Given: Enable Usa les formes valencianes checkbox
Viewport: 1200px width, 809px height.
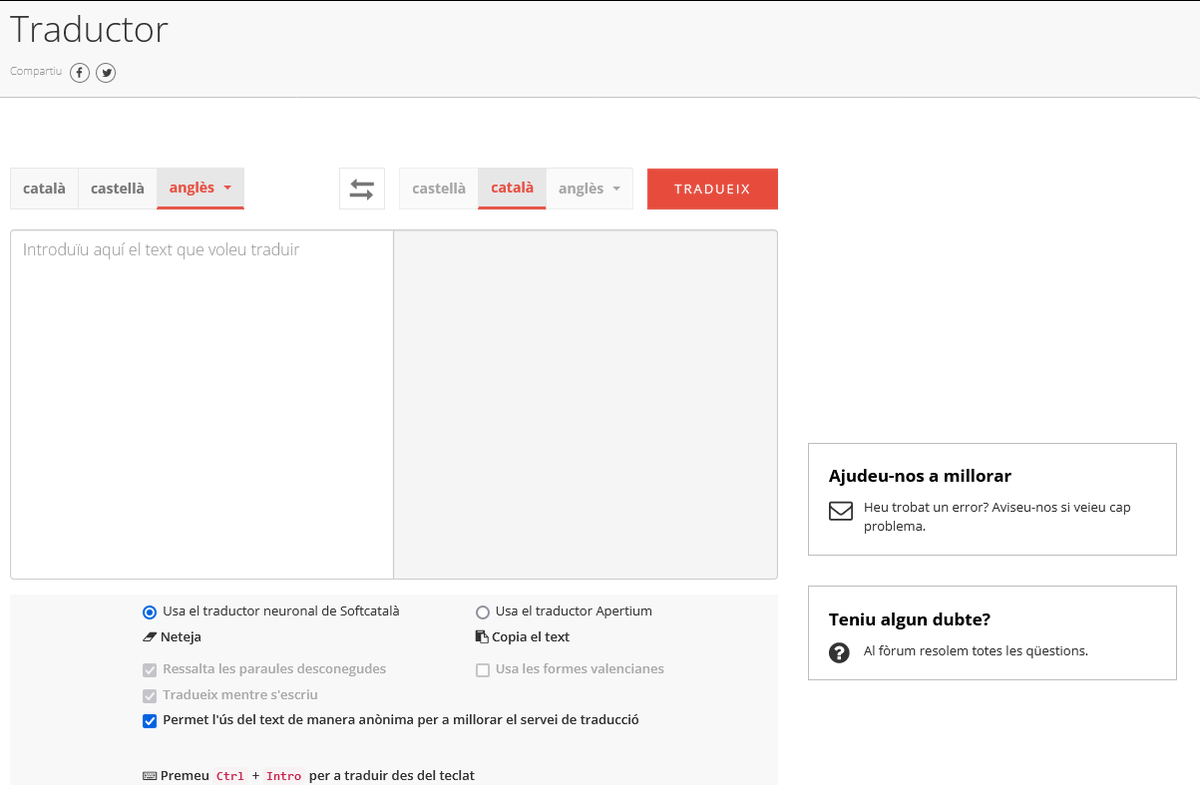Looking at the screenshot, I should (x=483, y=669).
